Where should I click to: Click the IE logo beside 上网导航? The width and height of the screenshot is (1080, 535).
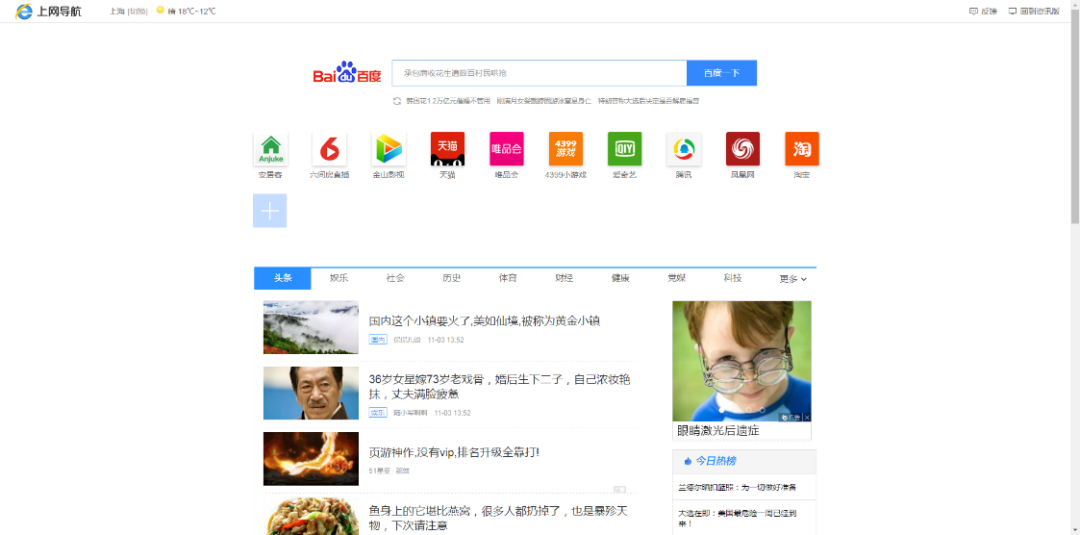pyautogui.click(x=24, y=11)
